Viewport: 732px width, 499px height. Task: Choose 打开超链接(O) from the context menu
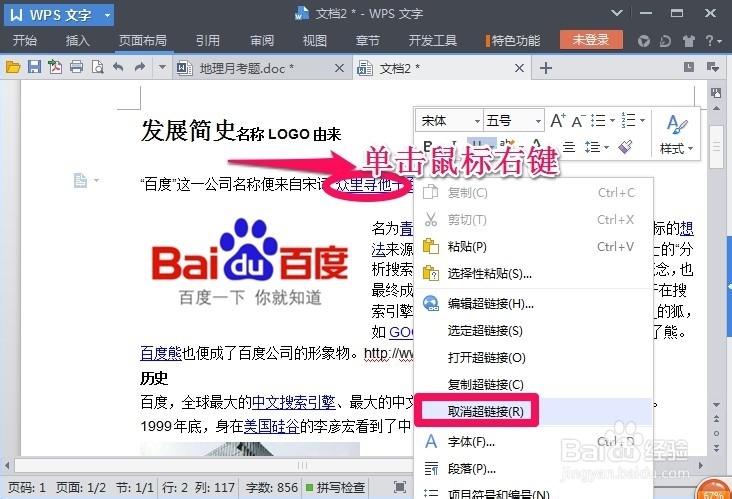[x=533, y=358]
